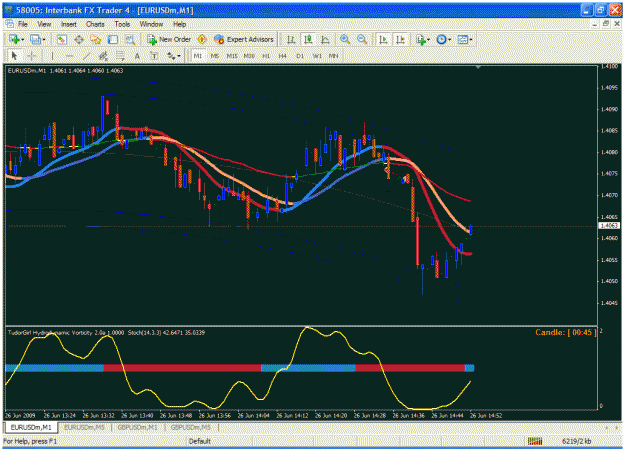The width and height of the screenshot is (625, 449).
Task: Open the View menu
Action: click(44, 24)
